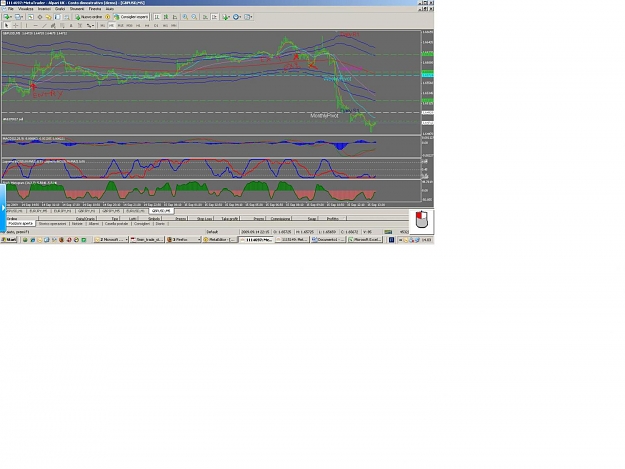The width and height of the screenshot is (625, 469).
Task: Open the Grafici menu
Action: (x=60, y=8)
